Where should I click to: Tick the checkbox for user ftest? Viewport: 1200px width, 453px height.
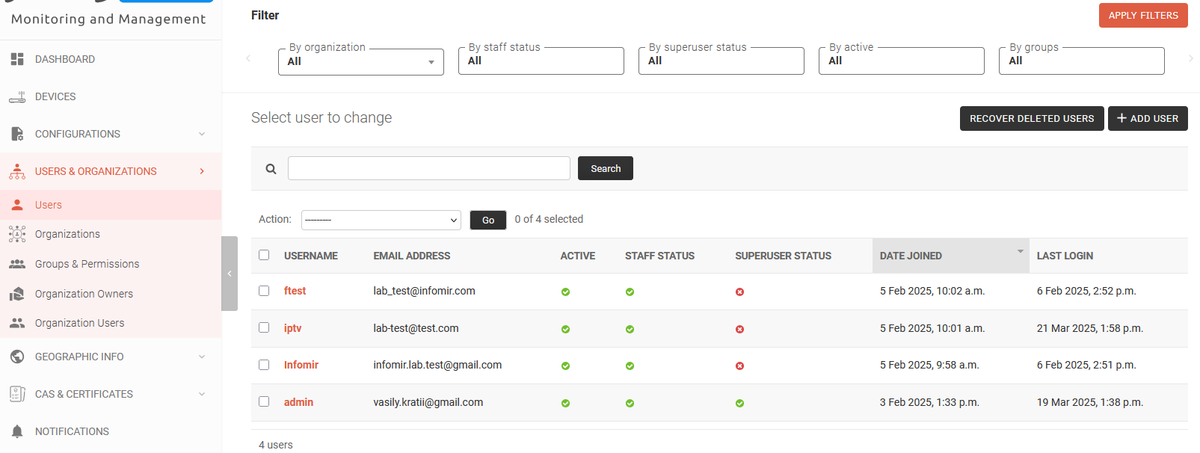pyautogui.click(x=264, y=291)
